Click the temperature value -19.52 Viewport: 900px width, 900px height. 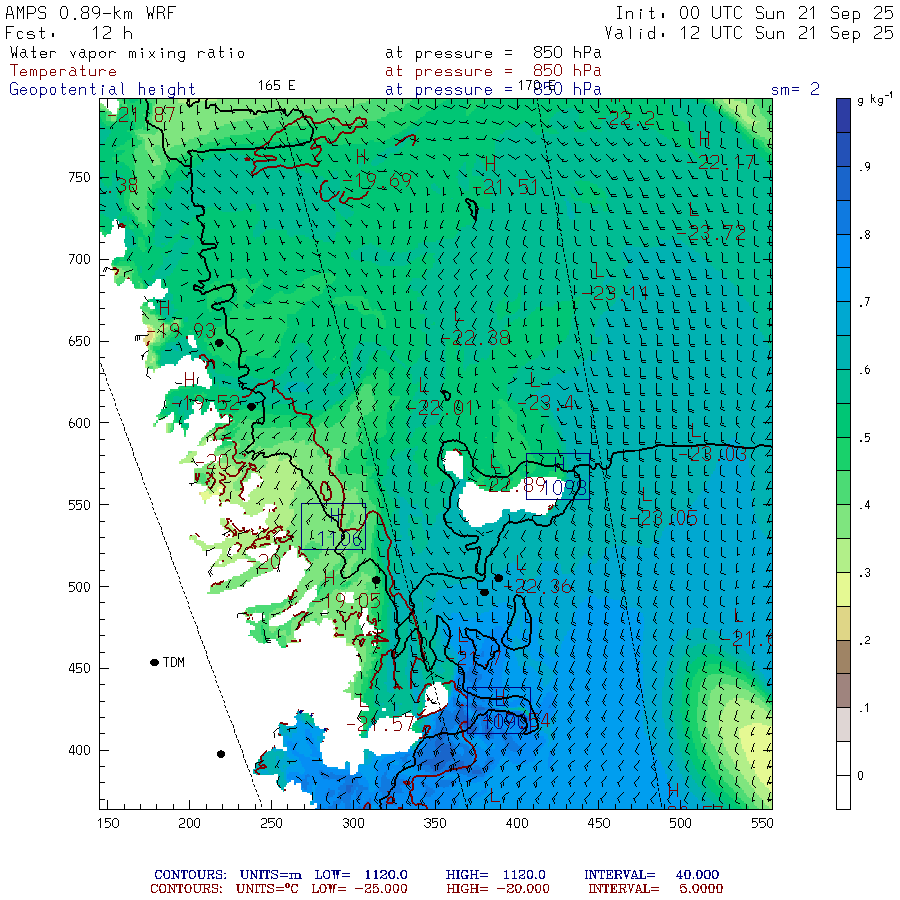point(206,403)
